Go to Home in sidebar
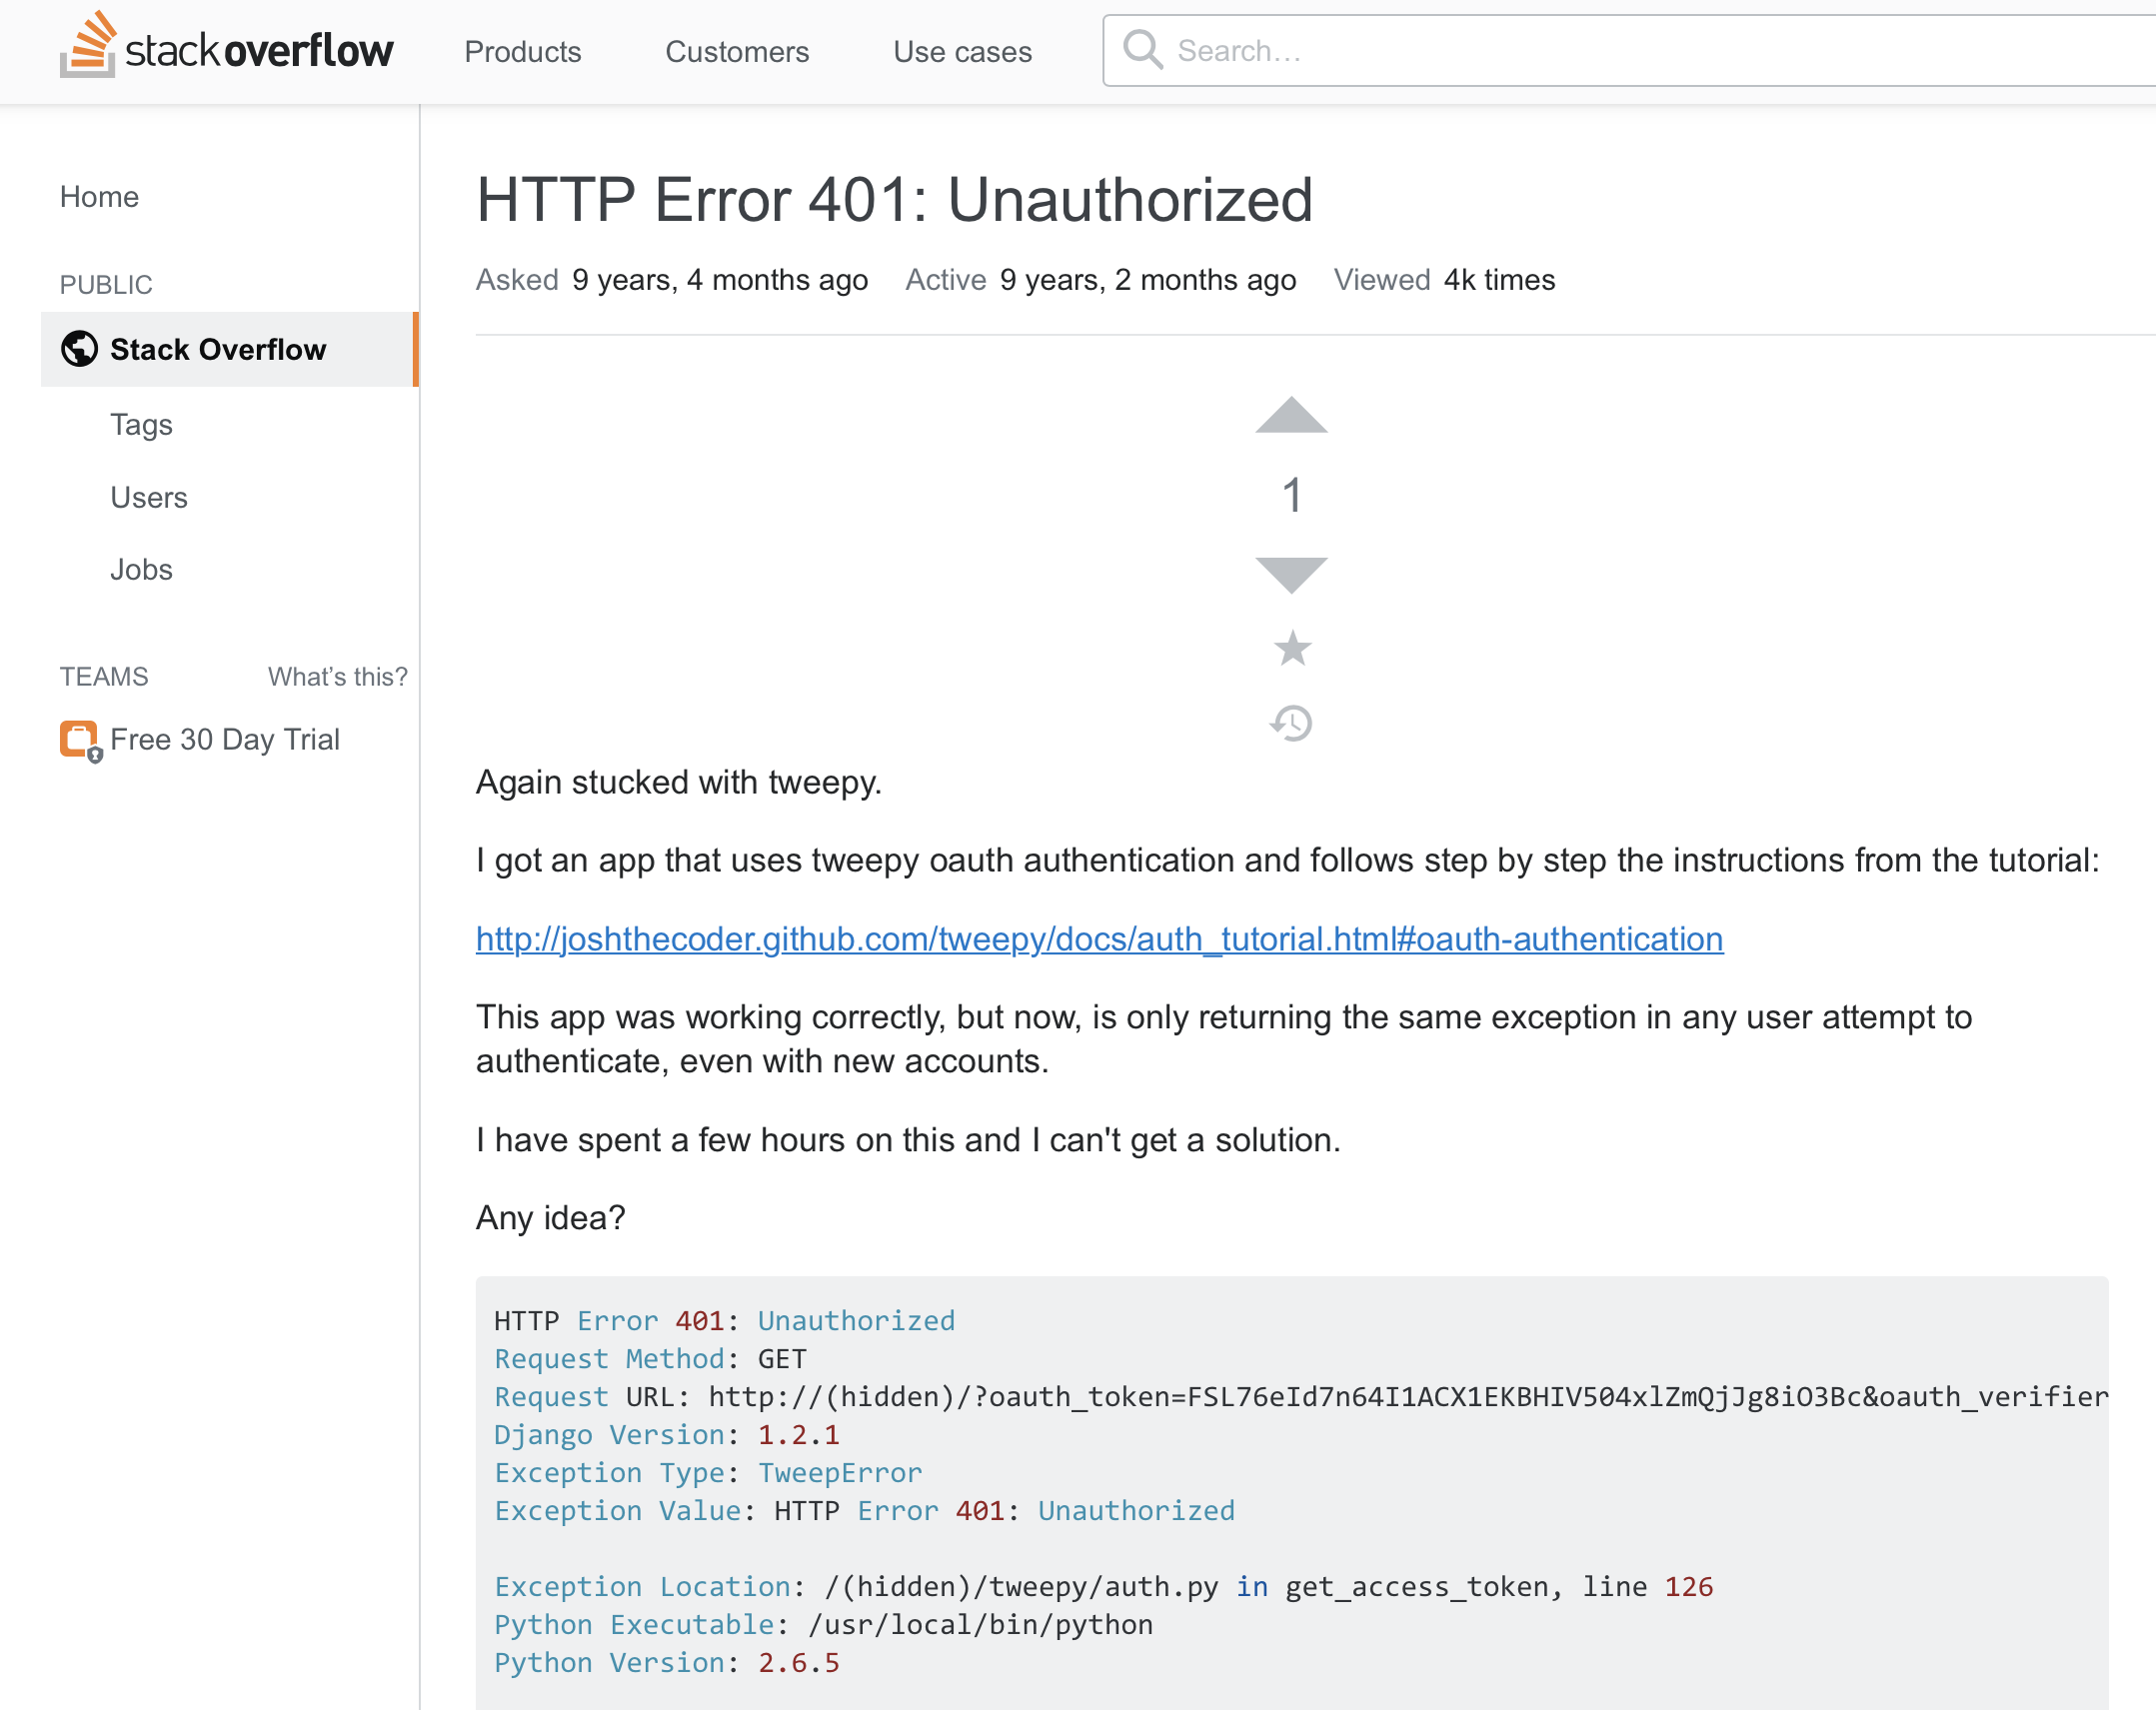This screenshot has width=2156, height=1710. tap(99, 196)
